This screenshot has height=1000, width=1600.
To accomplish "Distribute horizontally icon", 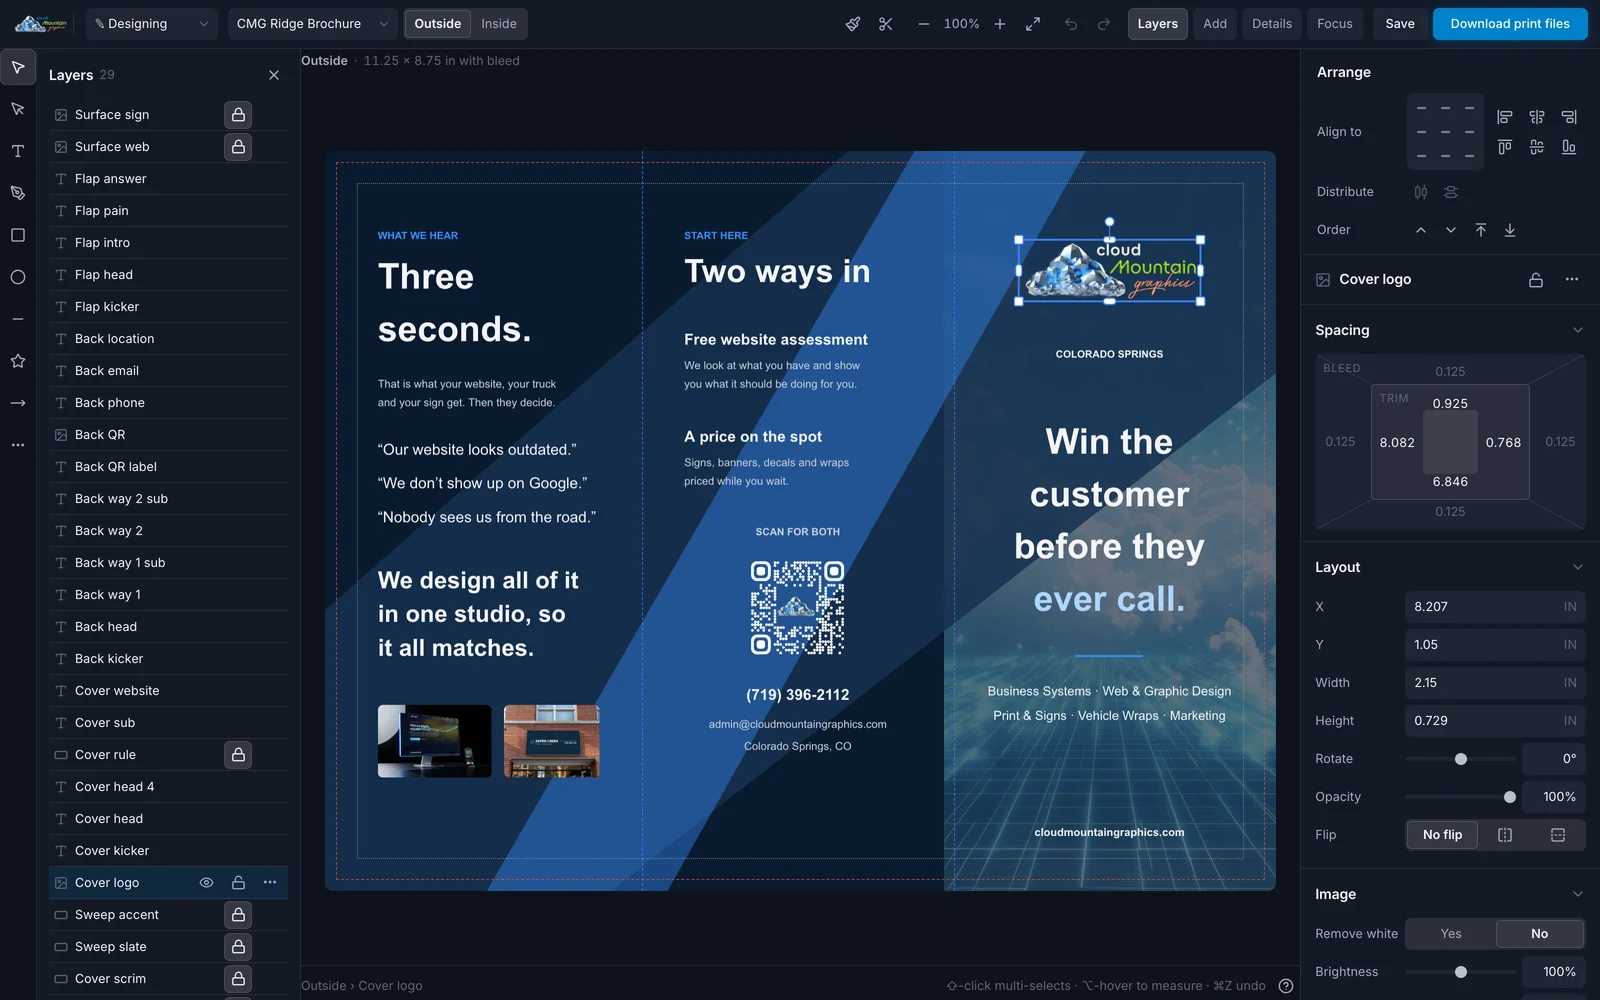I will [x=1421, y=192].
